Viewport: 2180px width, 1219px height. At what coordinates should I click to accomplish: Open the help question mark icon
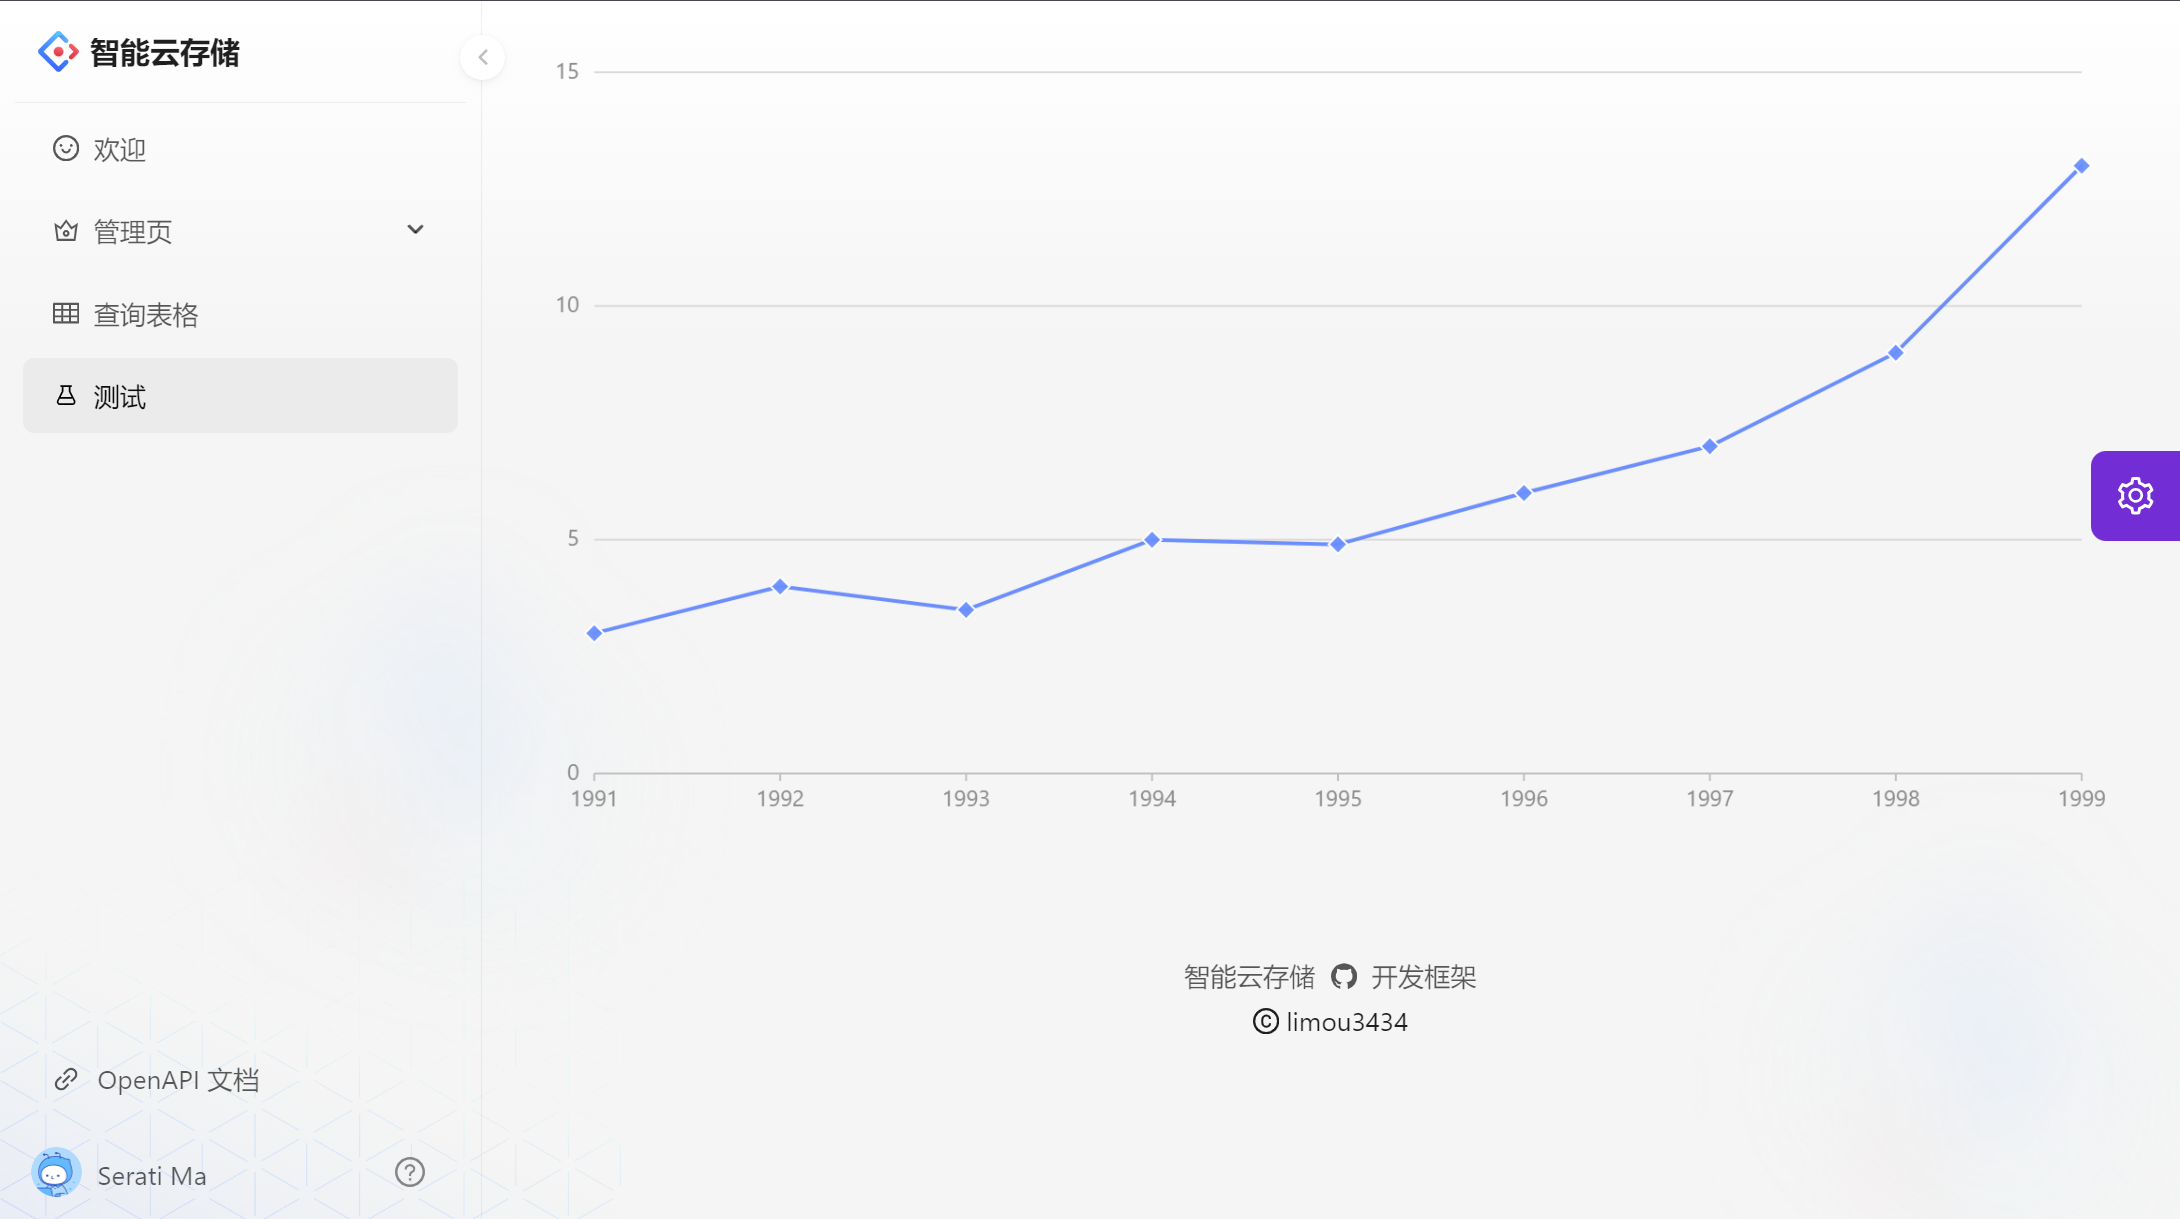pos(410,1172)
